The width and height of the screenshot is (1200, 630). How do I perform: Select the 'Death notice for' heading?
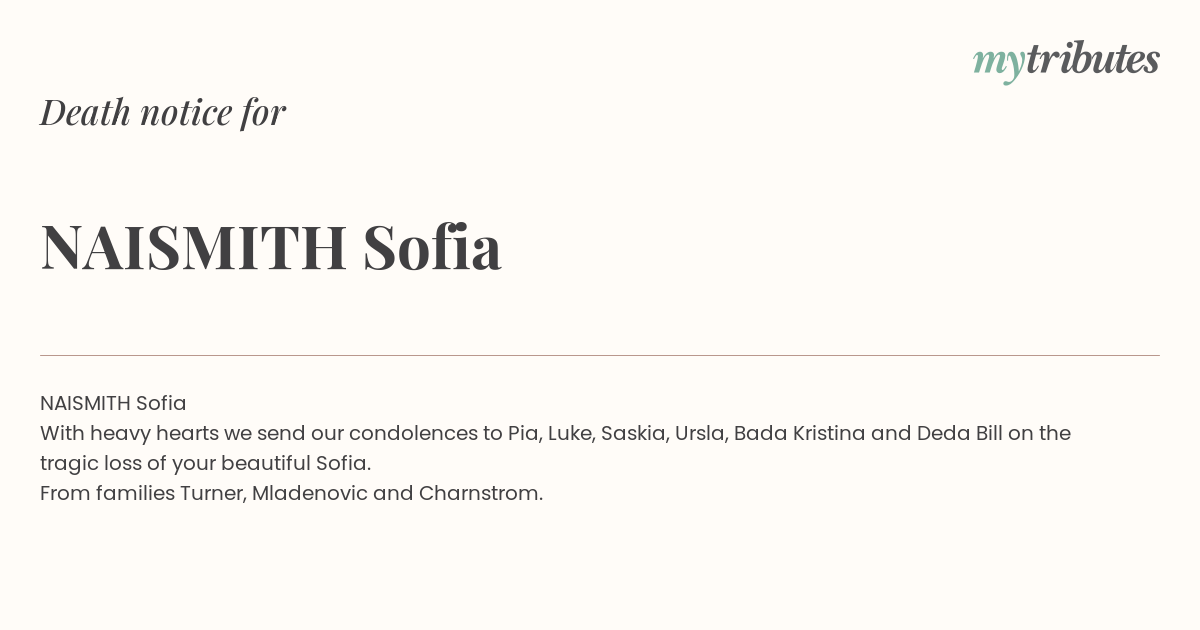pos(163,112)
